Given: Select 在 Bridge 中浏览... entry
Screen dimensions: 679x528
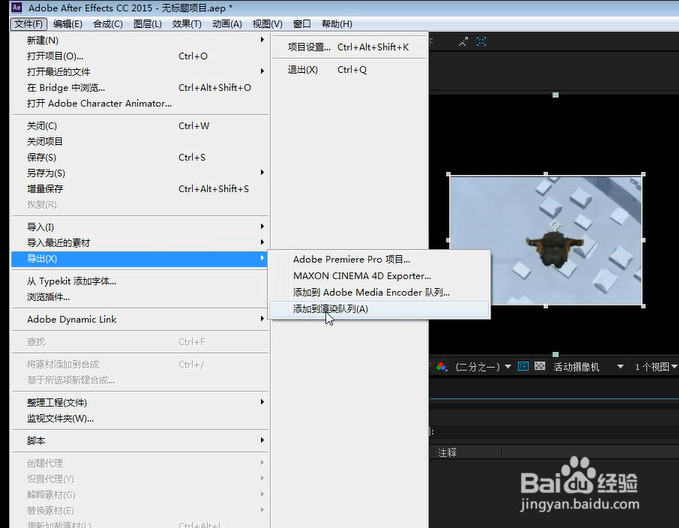Looking at the screenshot, I should coord(139,88).
